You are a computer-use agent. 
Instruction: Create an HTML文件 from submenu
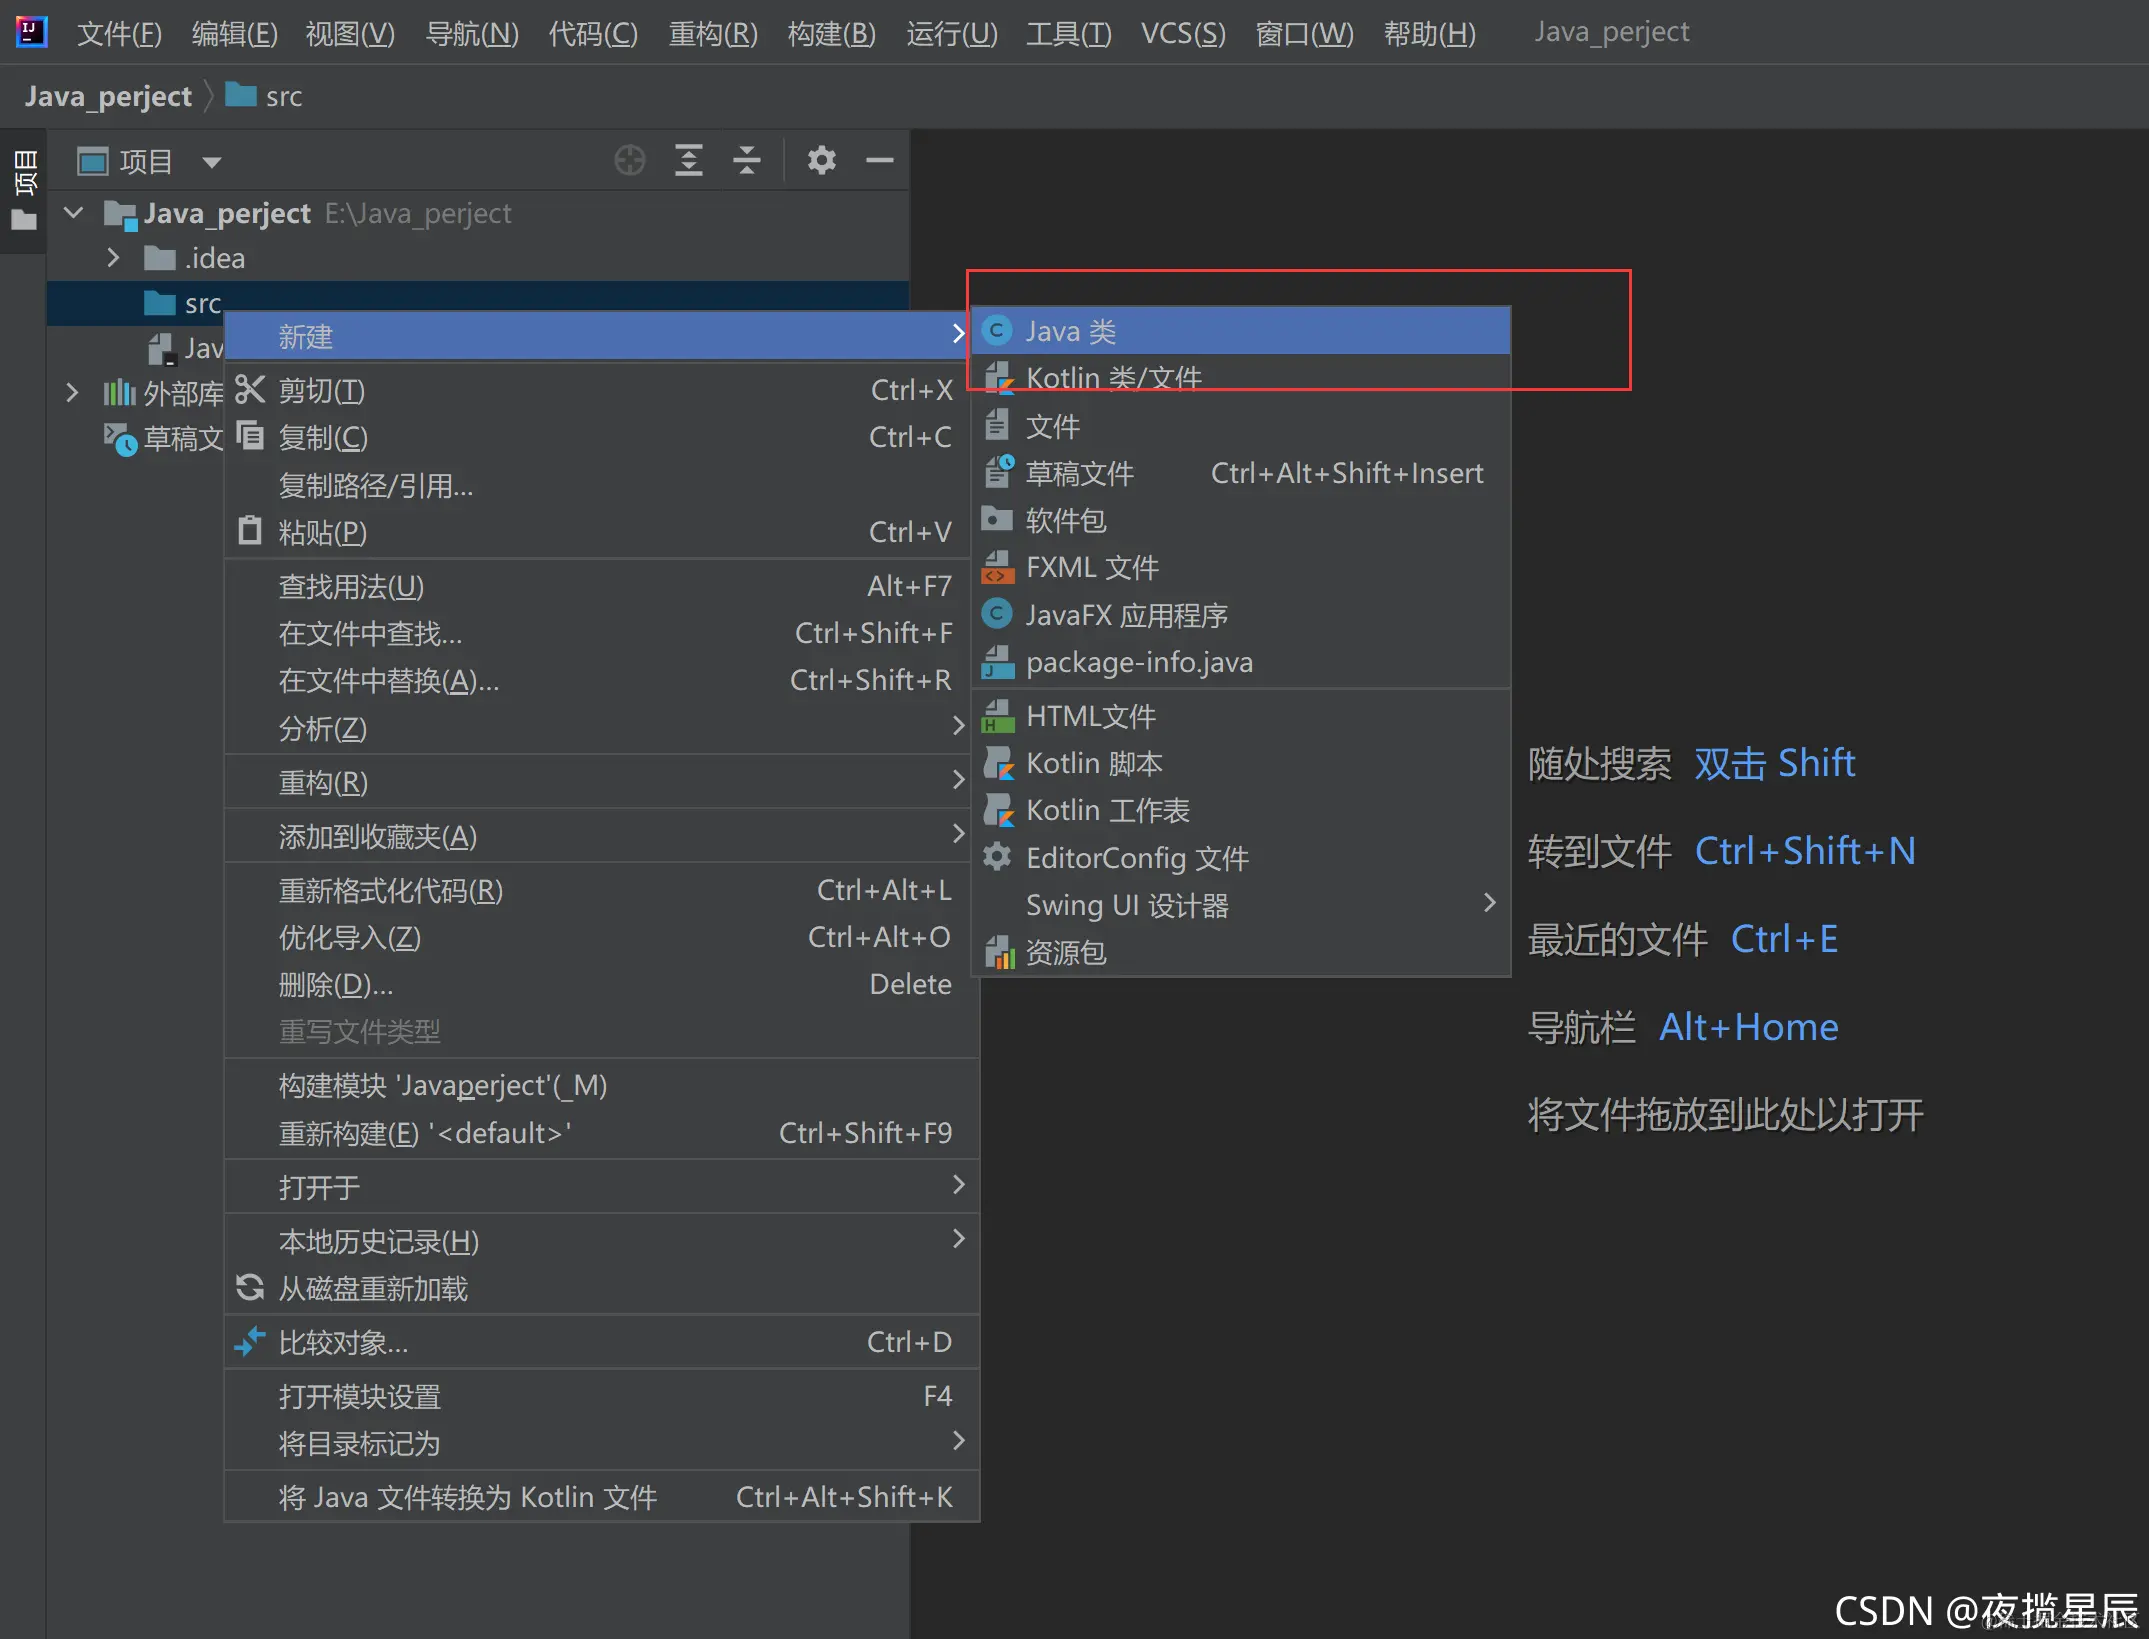click(1090, 716)
